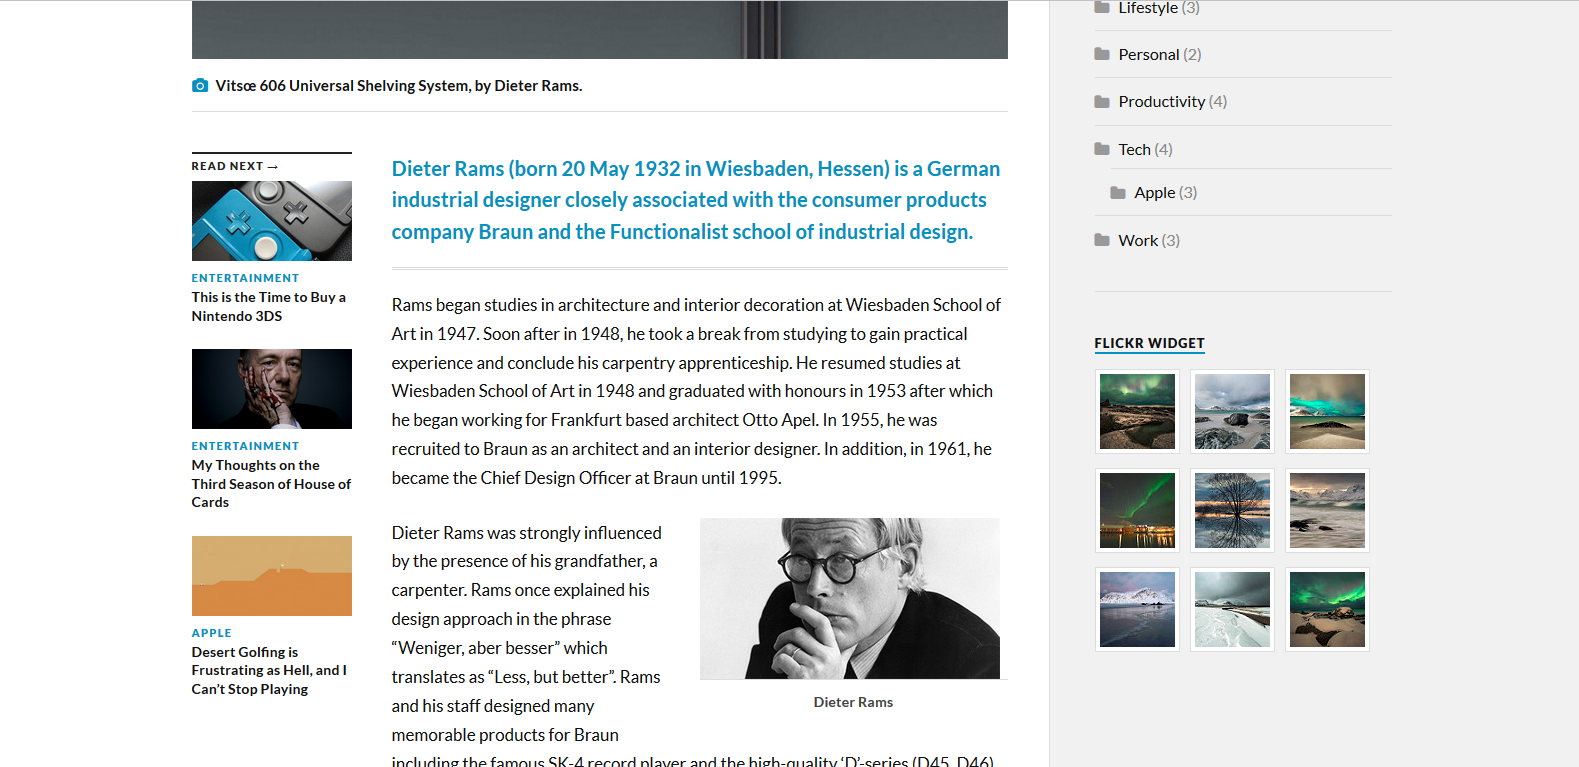Click the House of Cards article thumbnail
Image resolution: width=1579 pixels, height=767 pixels.
(x=271, y=389)
